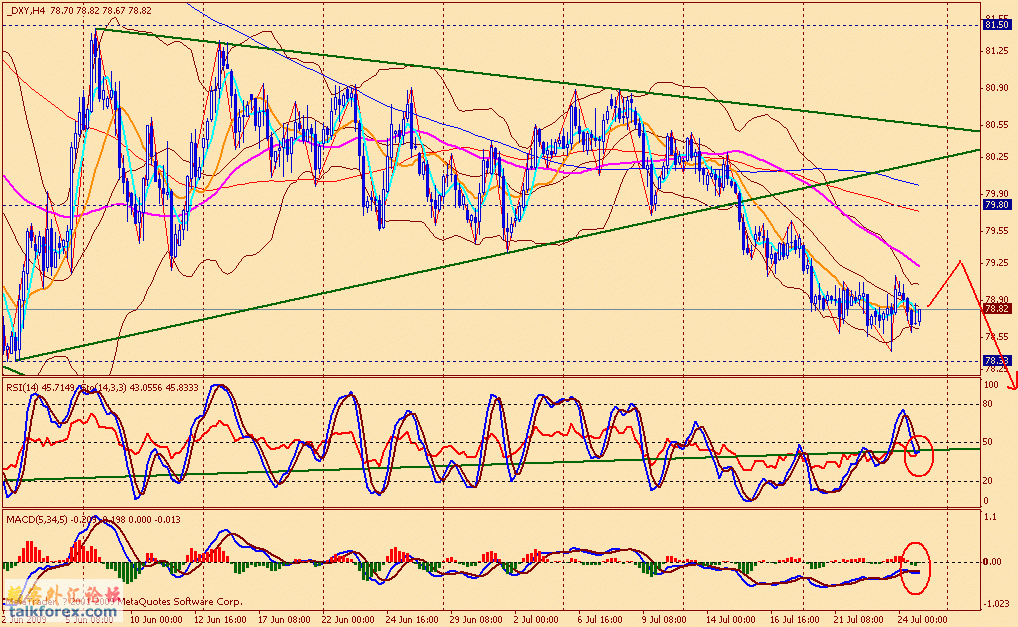Click the 12 Jun 16:00 time label
Image resolution: width=1018 pixels, height=627 pixels.
[220, 619]
